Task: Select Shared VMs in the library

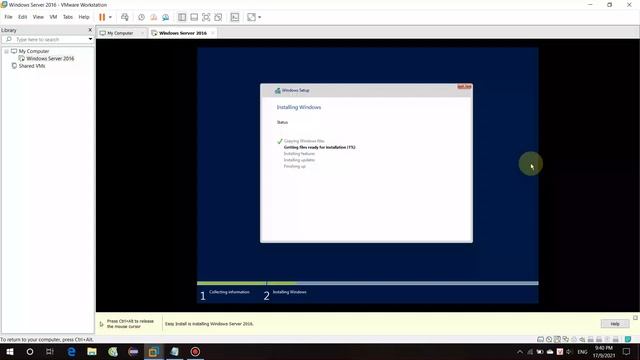Action: (32, 66)
